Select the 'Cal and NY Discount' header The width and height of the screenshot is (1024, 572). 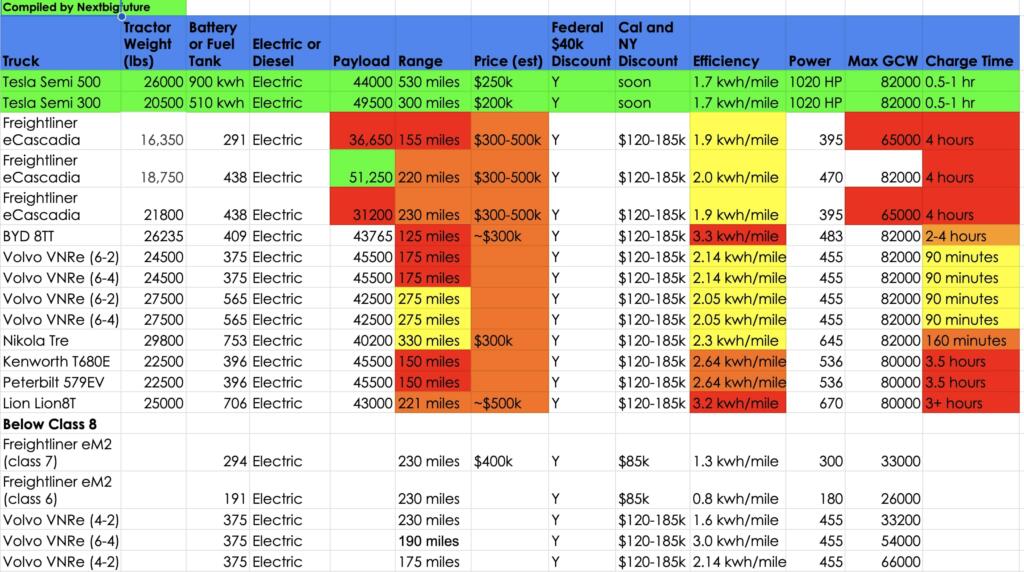coord(648,43)
